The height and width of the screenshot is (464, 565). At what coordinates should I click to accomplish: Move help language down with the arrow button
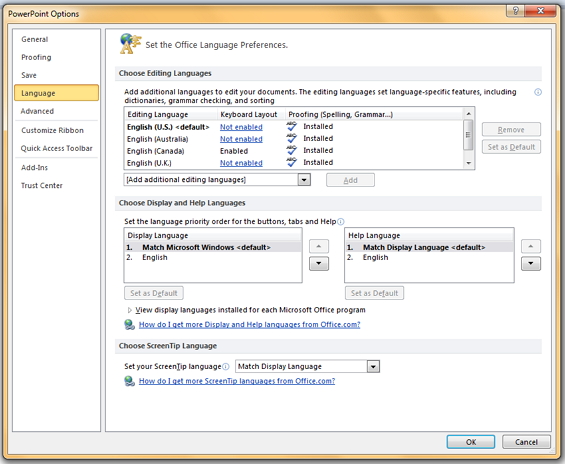coord(531,263)
